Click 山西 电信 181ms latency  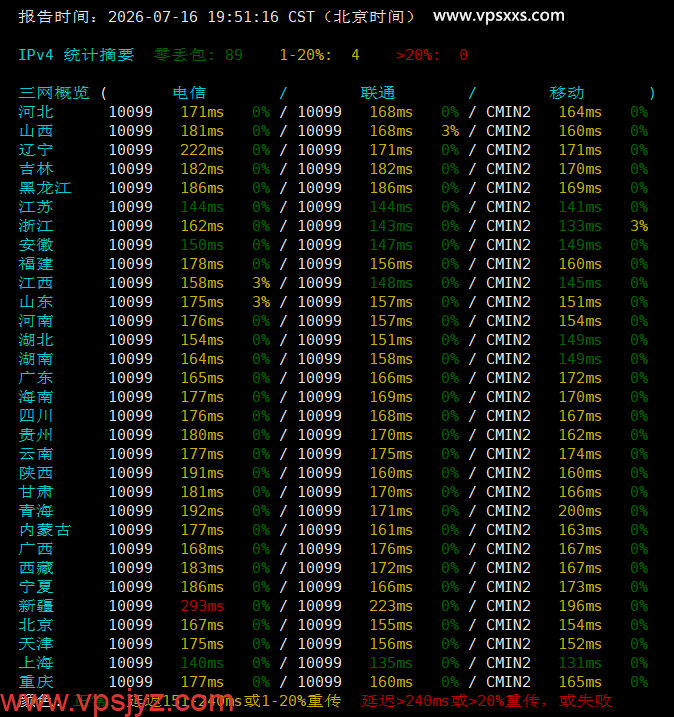click(x=202, y=131)
